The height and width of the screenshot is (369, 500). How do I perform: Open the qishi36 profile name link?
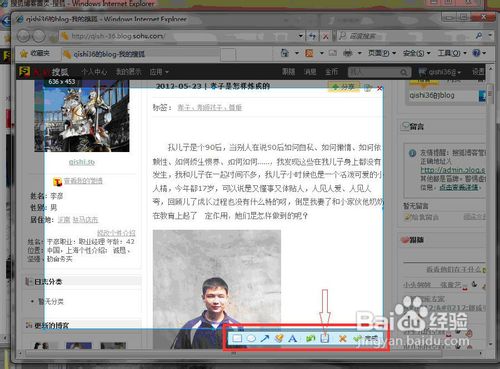pos(82,162)
